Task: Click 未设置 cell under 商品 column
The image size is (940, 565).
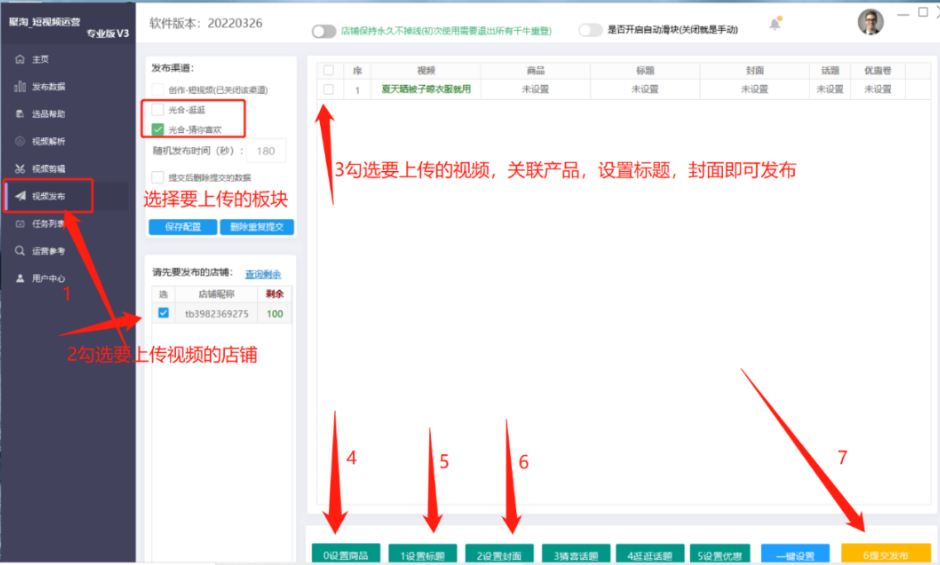Action: pyautogui.click(x=535, y=89)
